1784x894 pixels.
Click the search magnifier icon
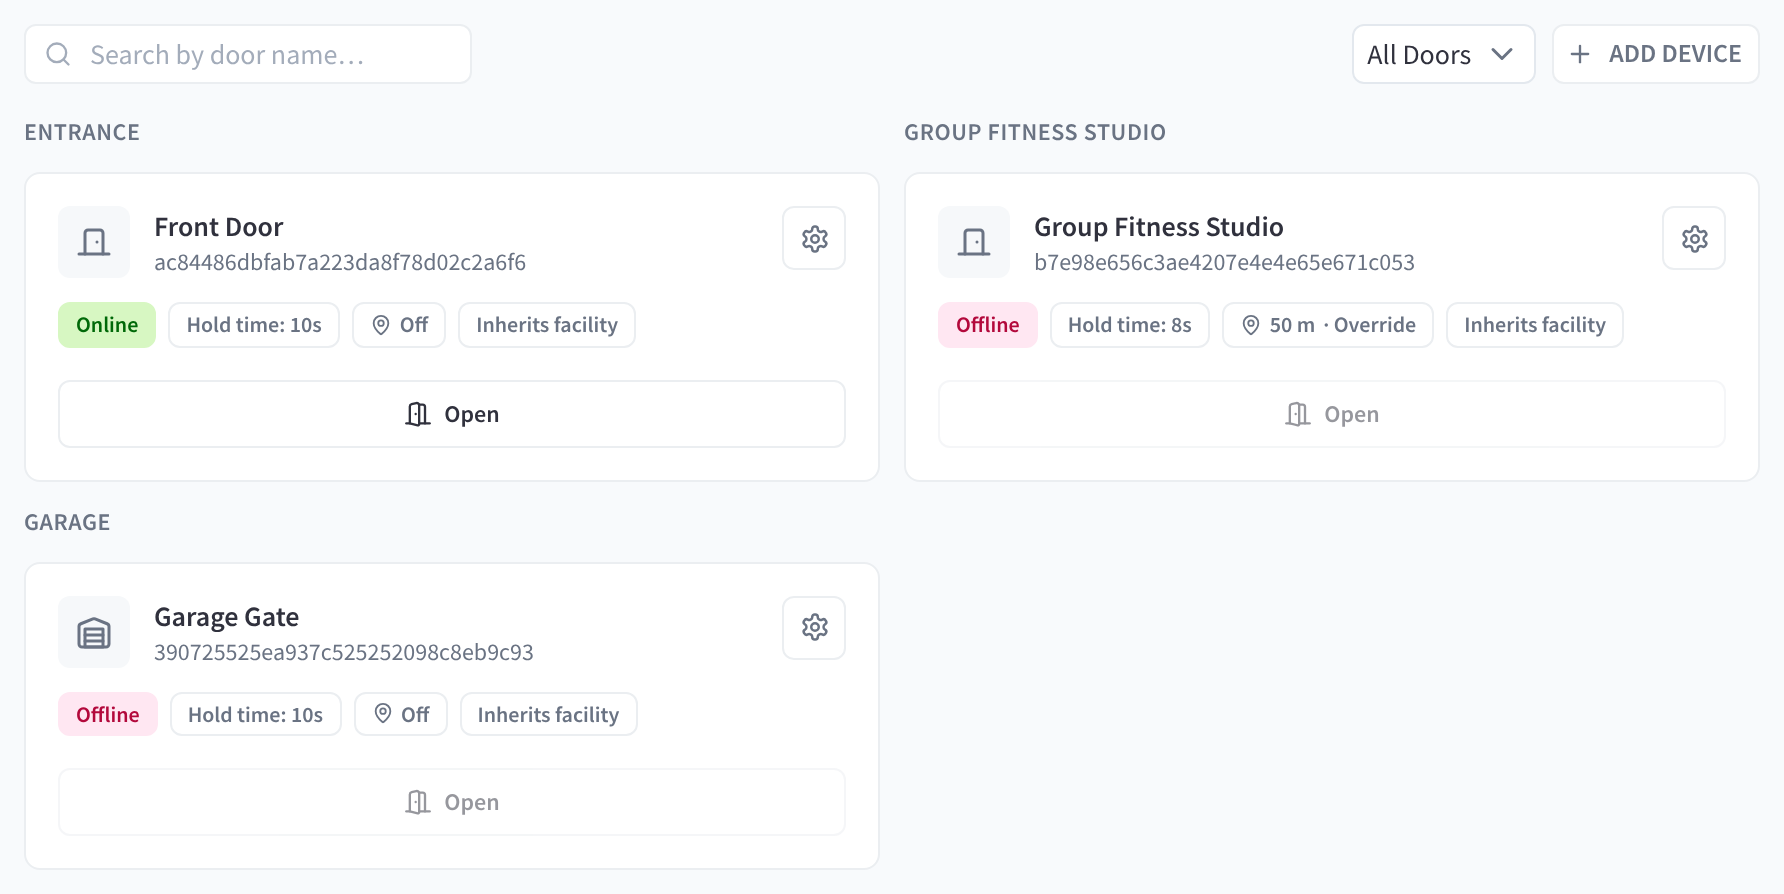59,54
